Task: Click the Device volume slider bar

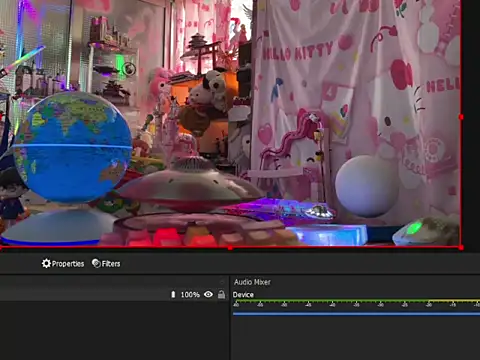Action: coord(356,314)
